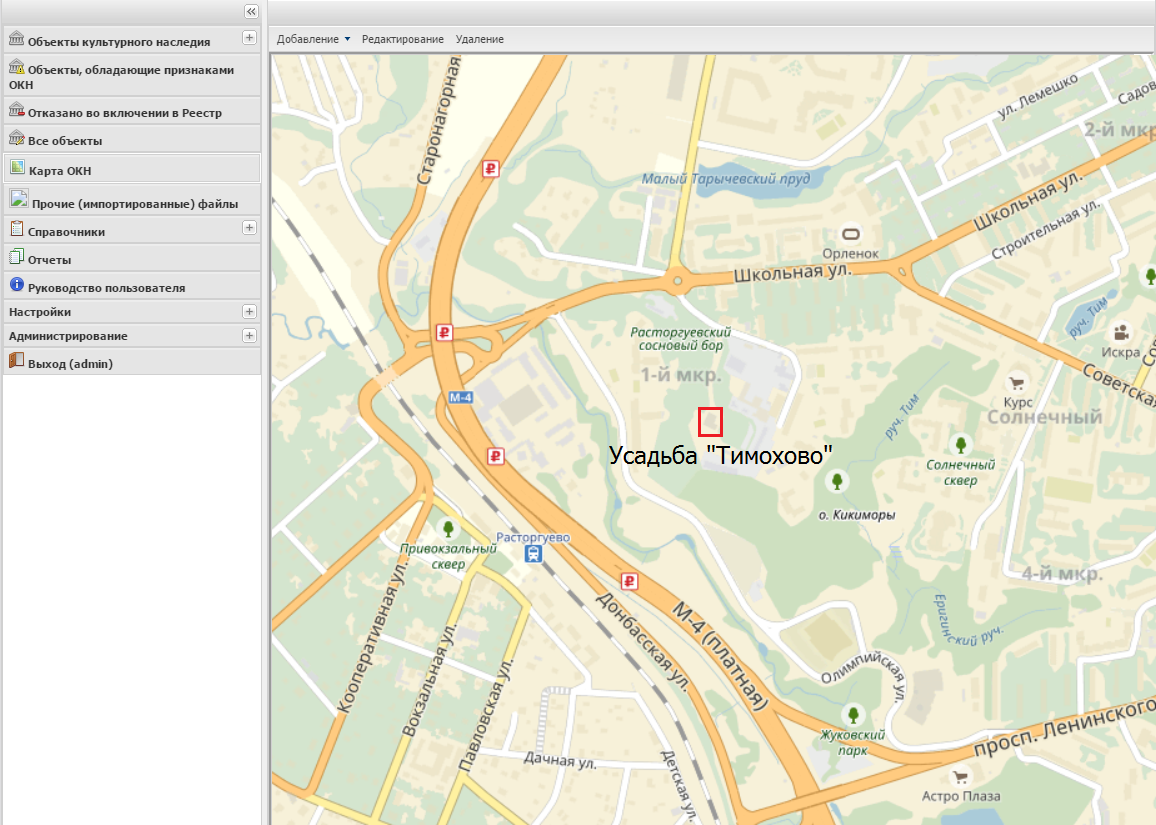The width and height of the screenshot is (1156, 825).
Task: Expand the Справочники section
Action: tap(249, 228)
